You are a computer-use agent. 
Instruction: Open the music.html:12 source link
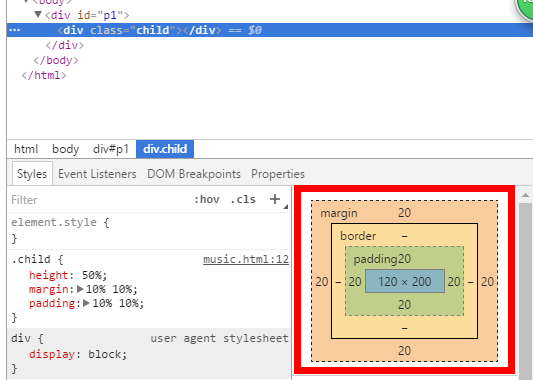pyautogui.click(x=246, y=259)
